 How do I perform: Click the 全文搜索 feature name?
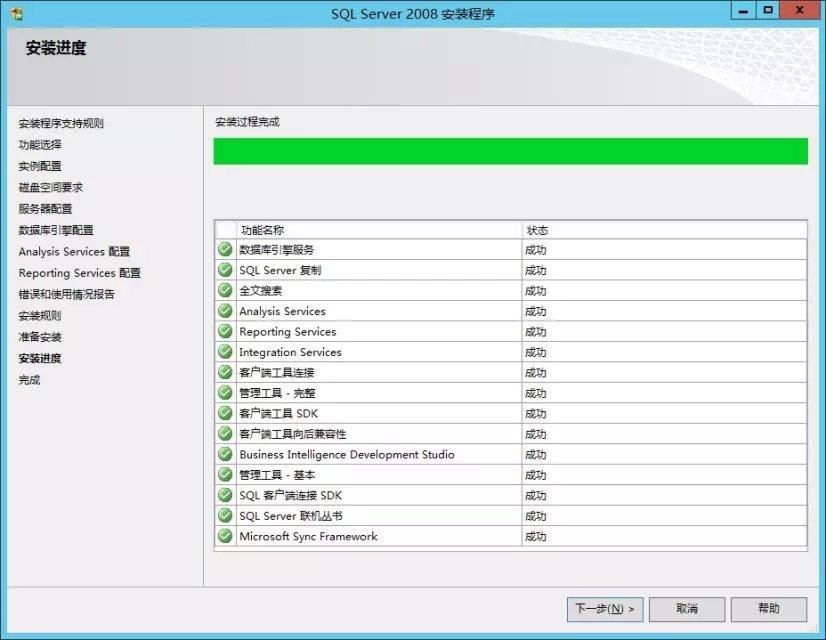coord(261,291)
